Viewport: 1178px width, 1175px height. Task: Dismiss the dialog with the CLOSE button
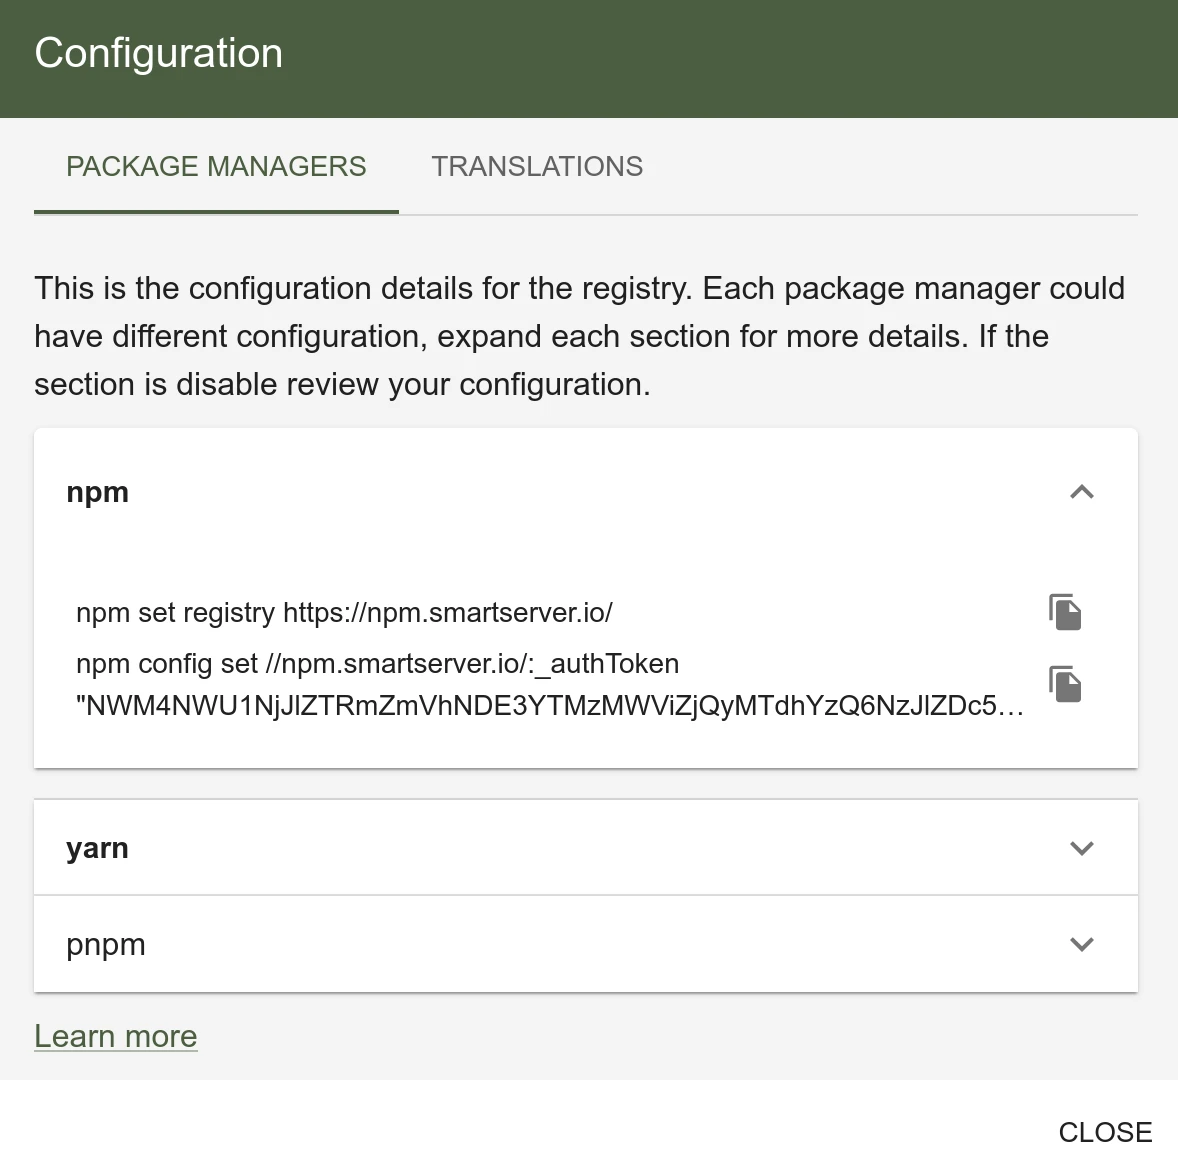point(1105,1132)
